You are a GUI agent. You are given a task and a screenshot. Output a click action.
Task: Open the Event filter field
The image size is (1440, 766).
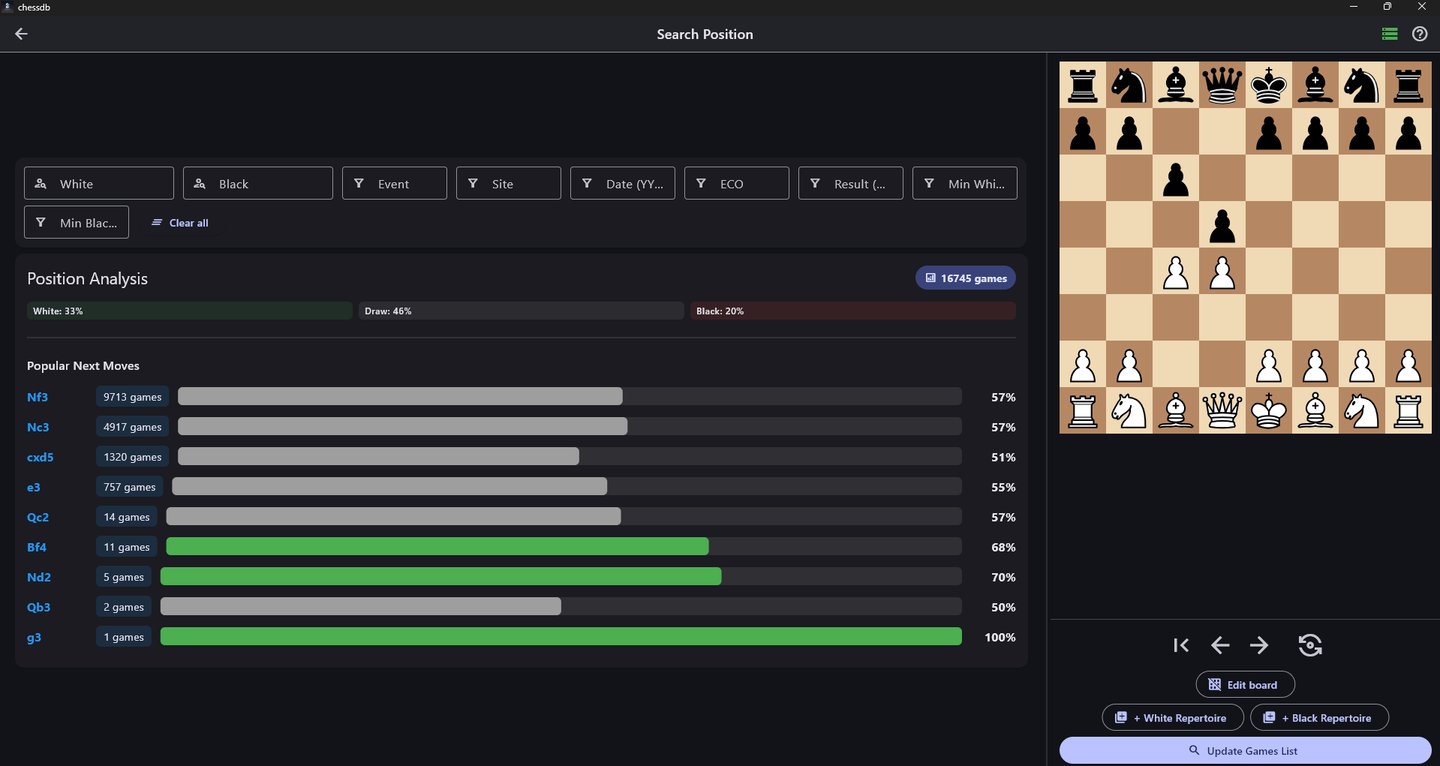click(394, 184)
